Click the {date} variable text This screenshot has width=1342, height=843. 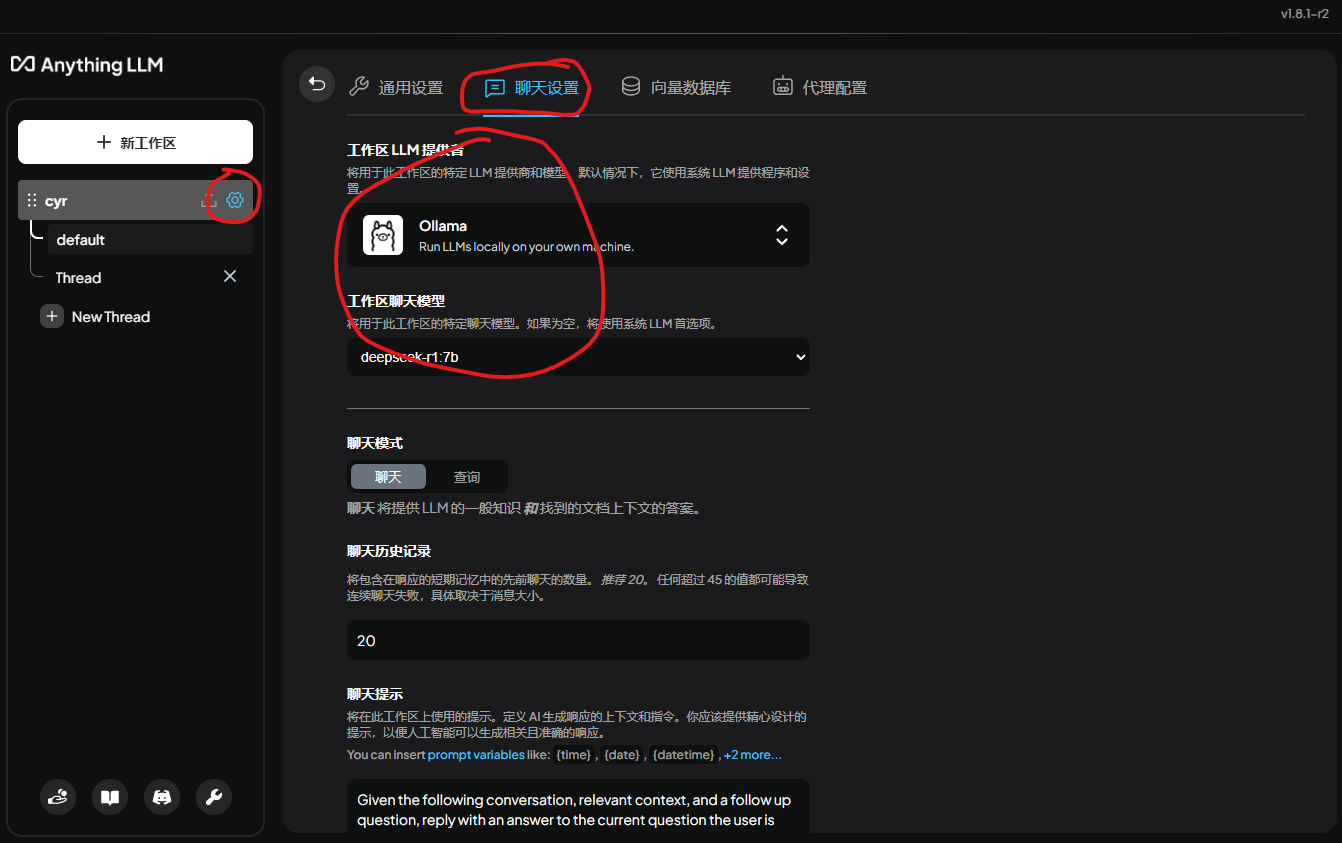coord(622,755)
